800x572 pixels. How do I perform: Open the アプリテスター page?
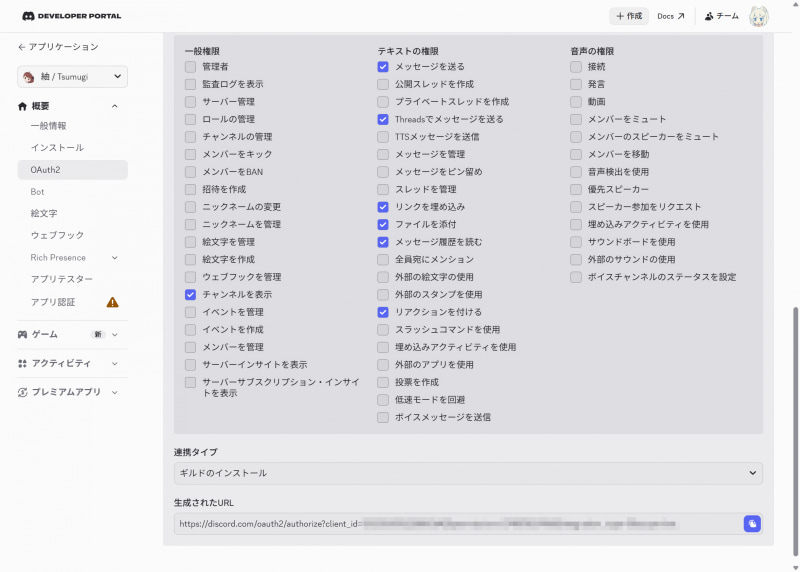coord(62,279)
